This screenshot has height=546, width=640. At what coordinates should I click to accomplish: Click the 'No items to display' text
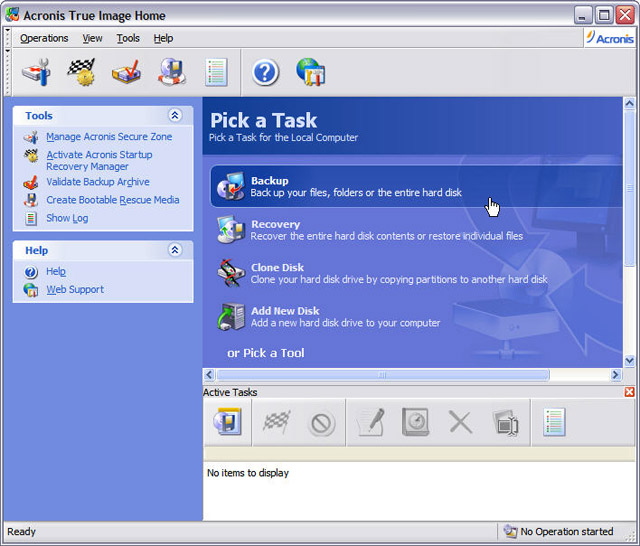click(248, 473)
